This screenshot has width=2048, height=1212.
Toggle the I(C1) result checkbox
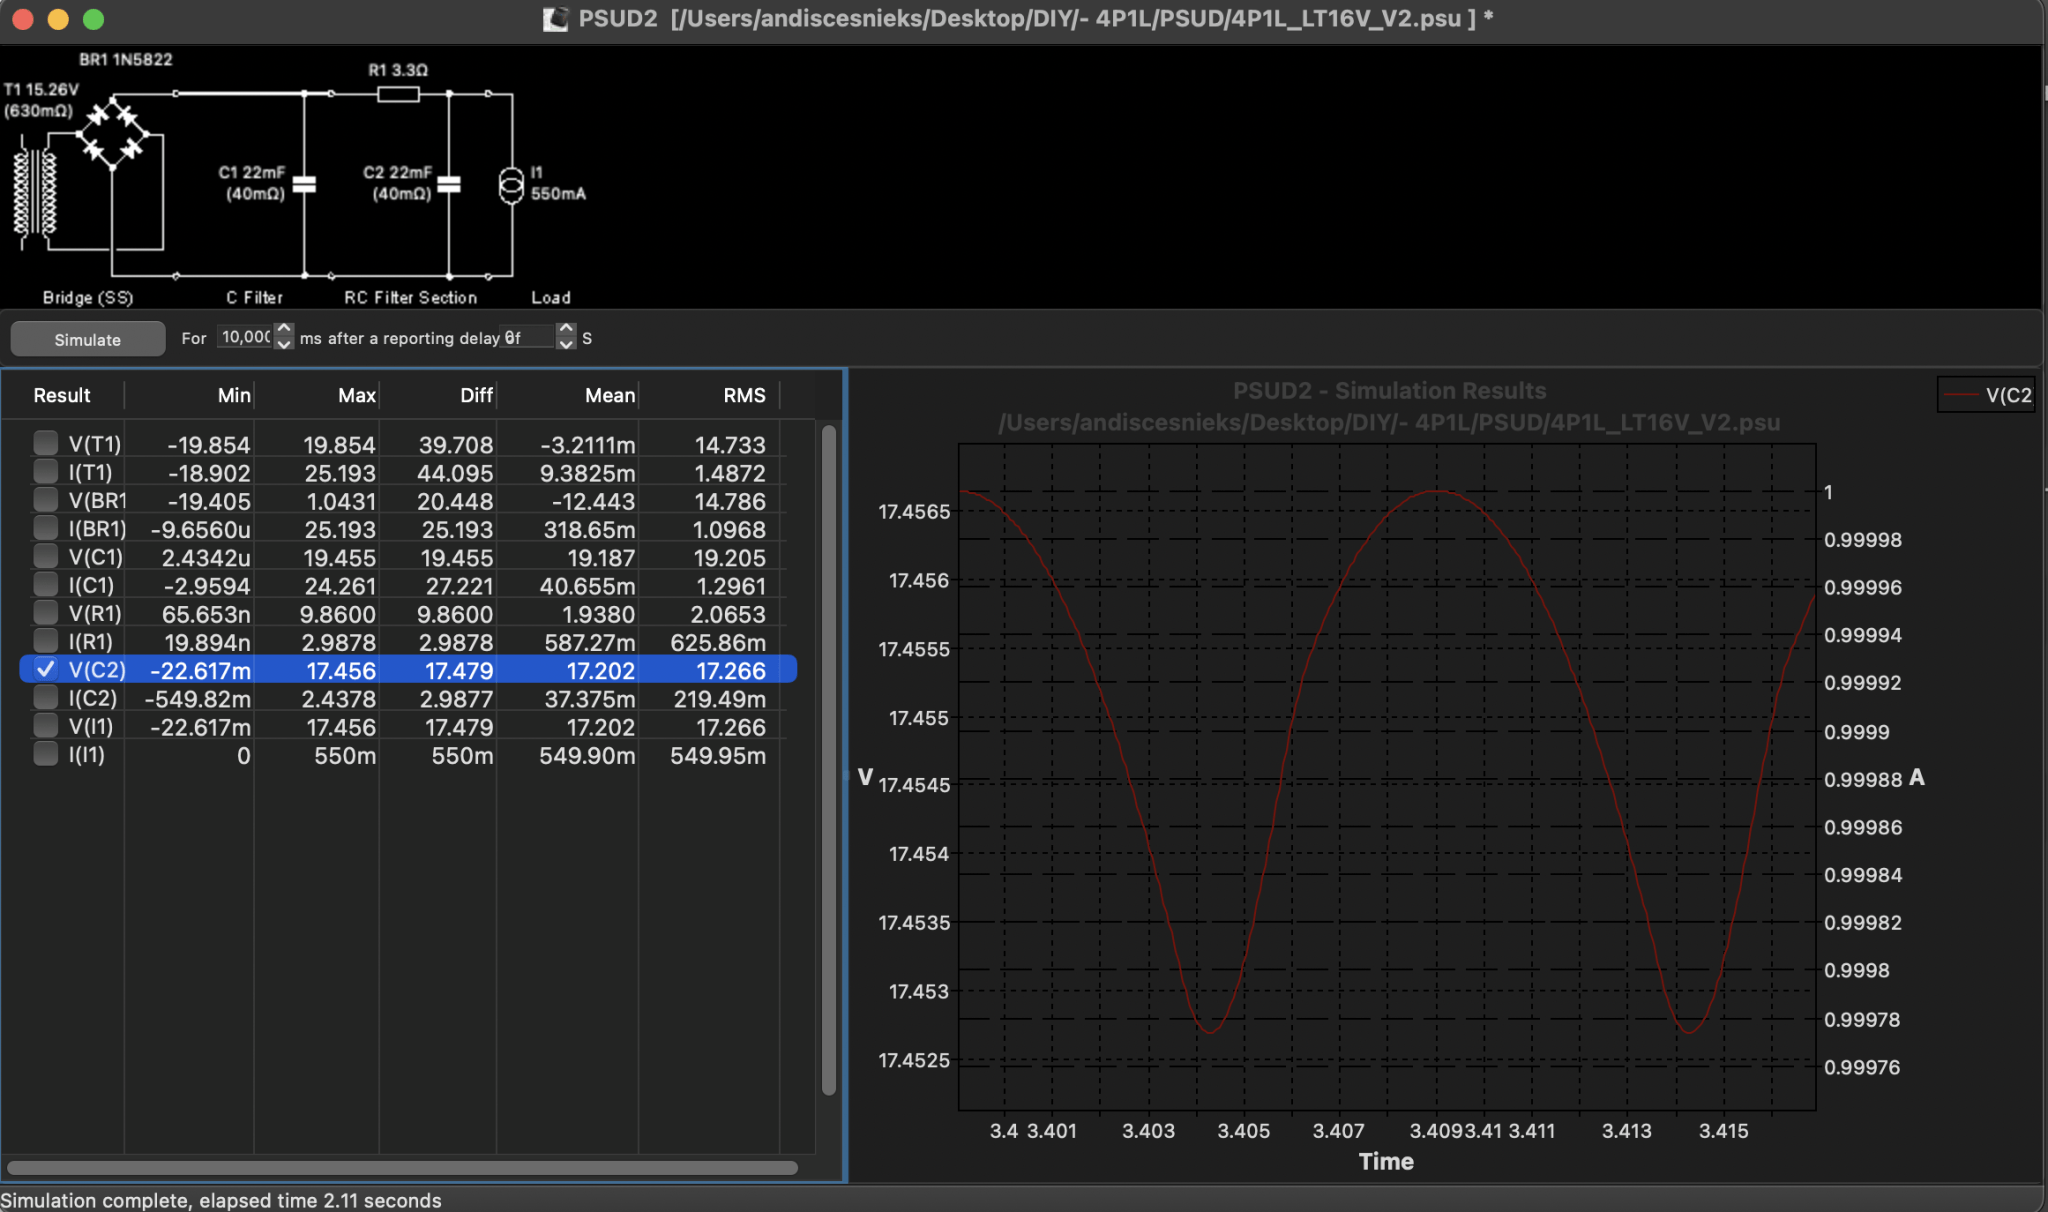[x=45, y=583]
